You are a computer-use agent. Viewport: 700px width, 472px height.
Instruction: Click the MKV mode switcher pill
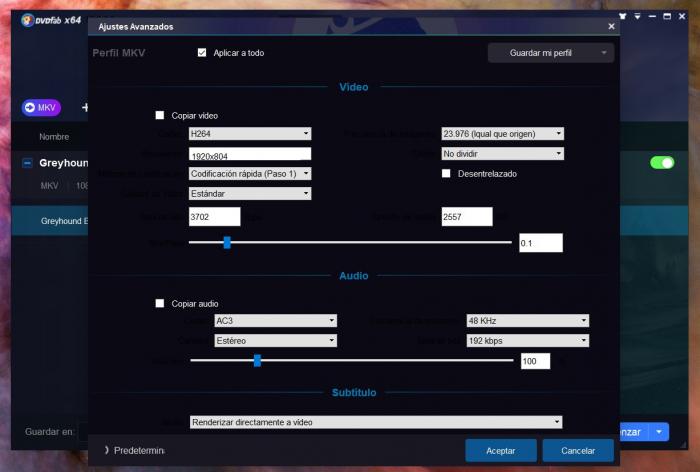(41, 108)
